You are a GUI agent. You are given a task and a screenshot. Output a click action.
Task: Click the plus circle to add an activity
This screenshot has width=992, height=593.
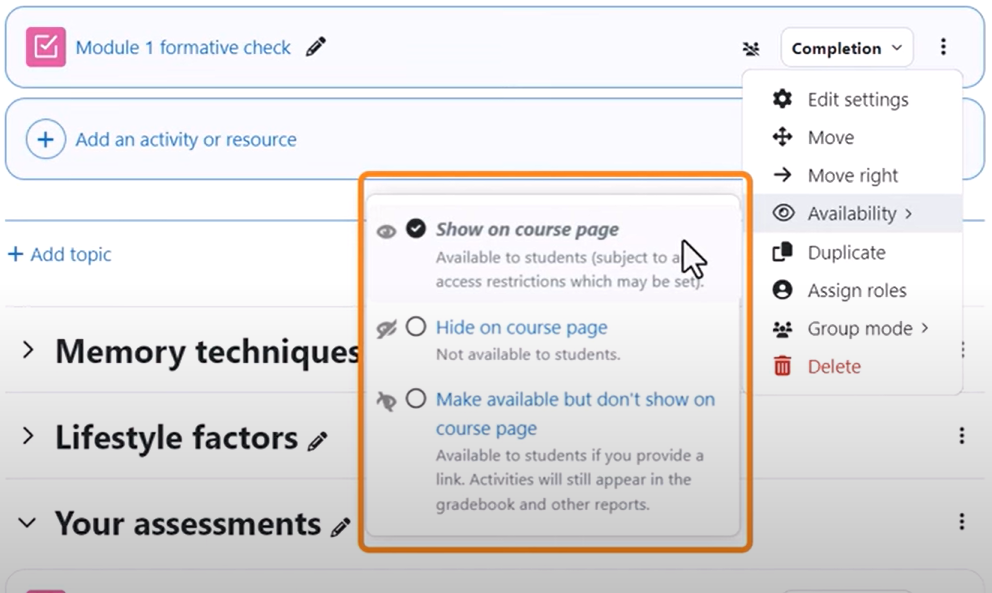pyautogui.click(x=46, y=139)
